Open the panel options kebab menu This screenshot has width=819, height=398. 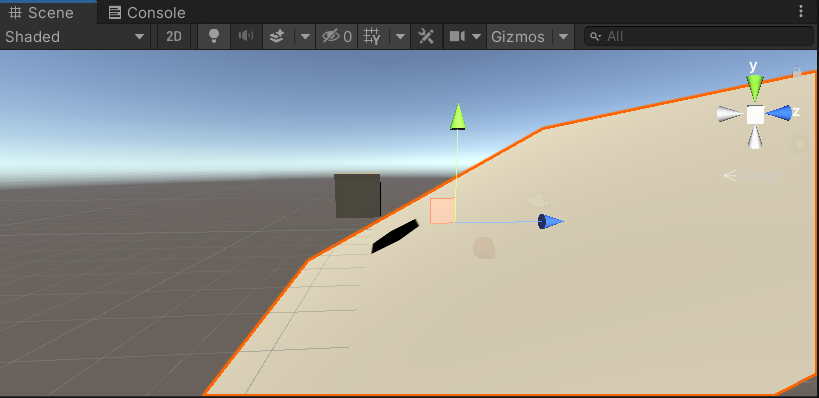(801, 11)
